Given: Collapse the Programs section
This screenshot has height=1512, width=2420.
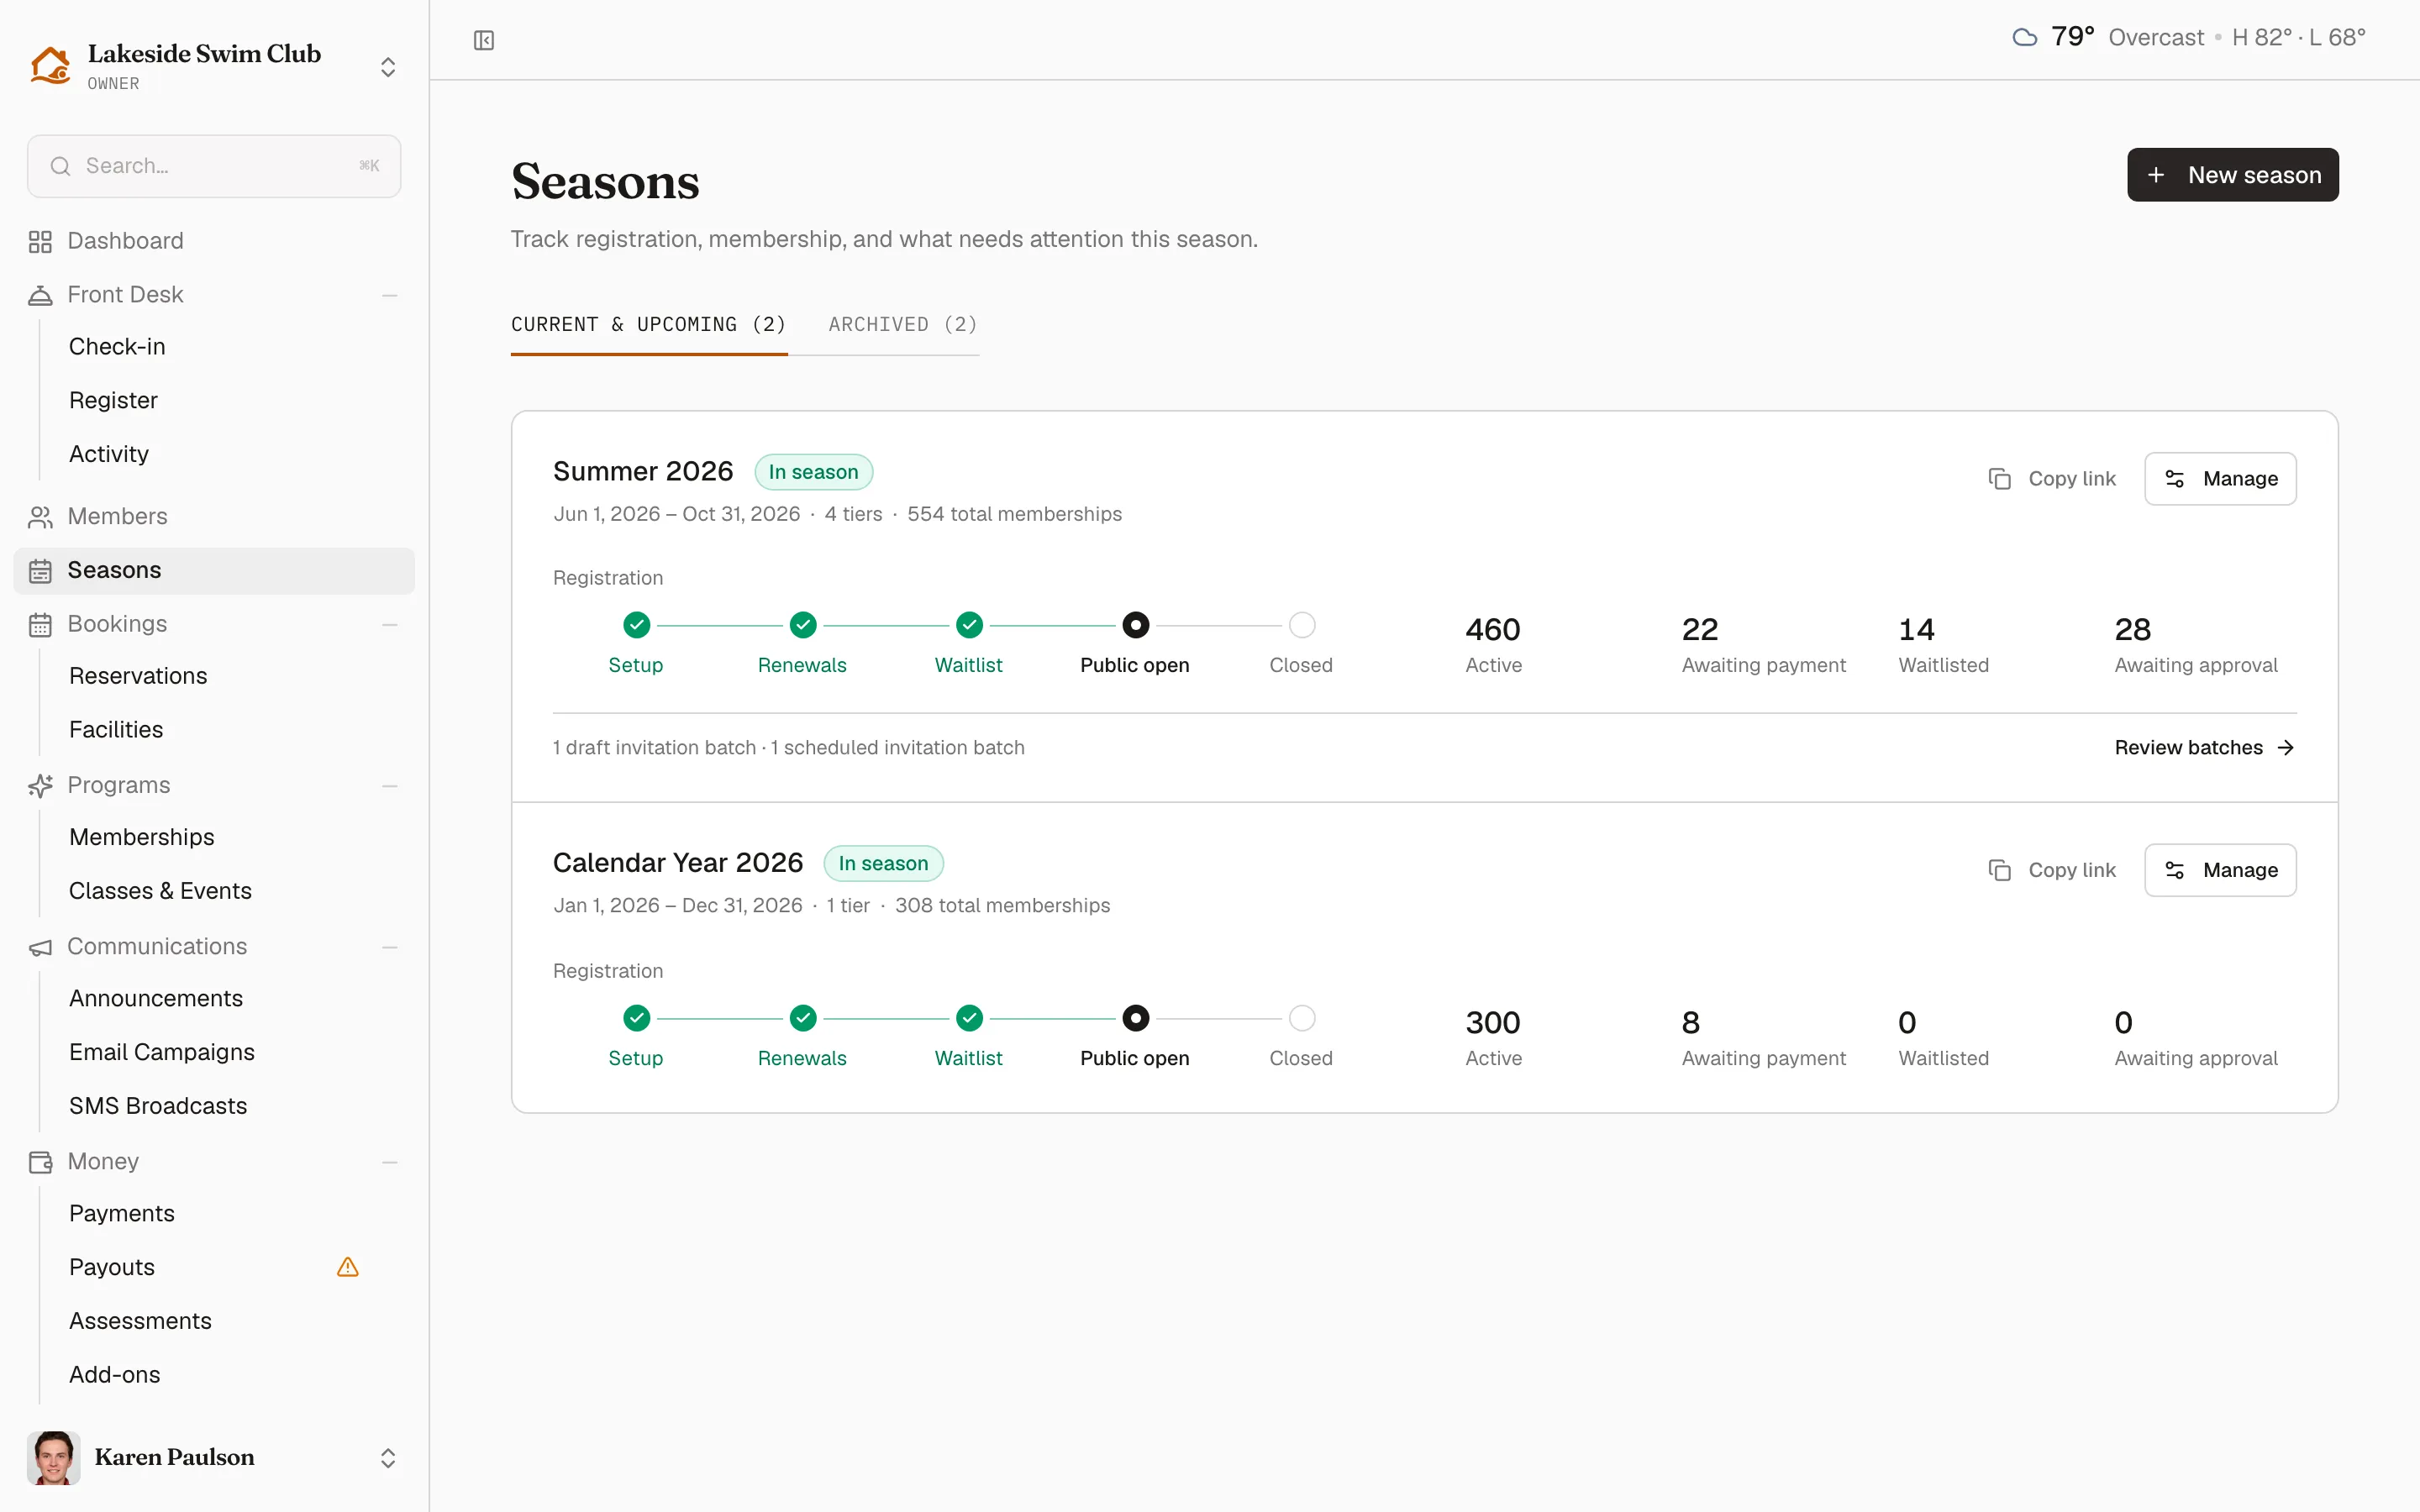Looking at the screenshot, I should click(390, 786).
